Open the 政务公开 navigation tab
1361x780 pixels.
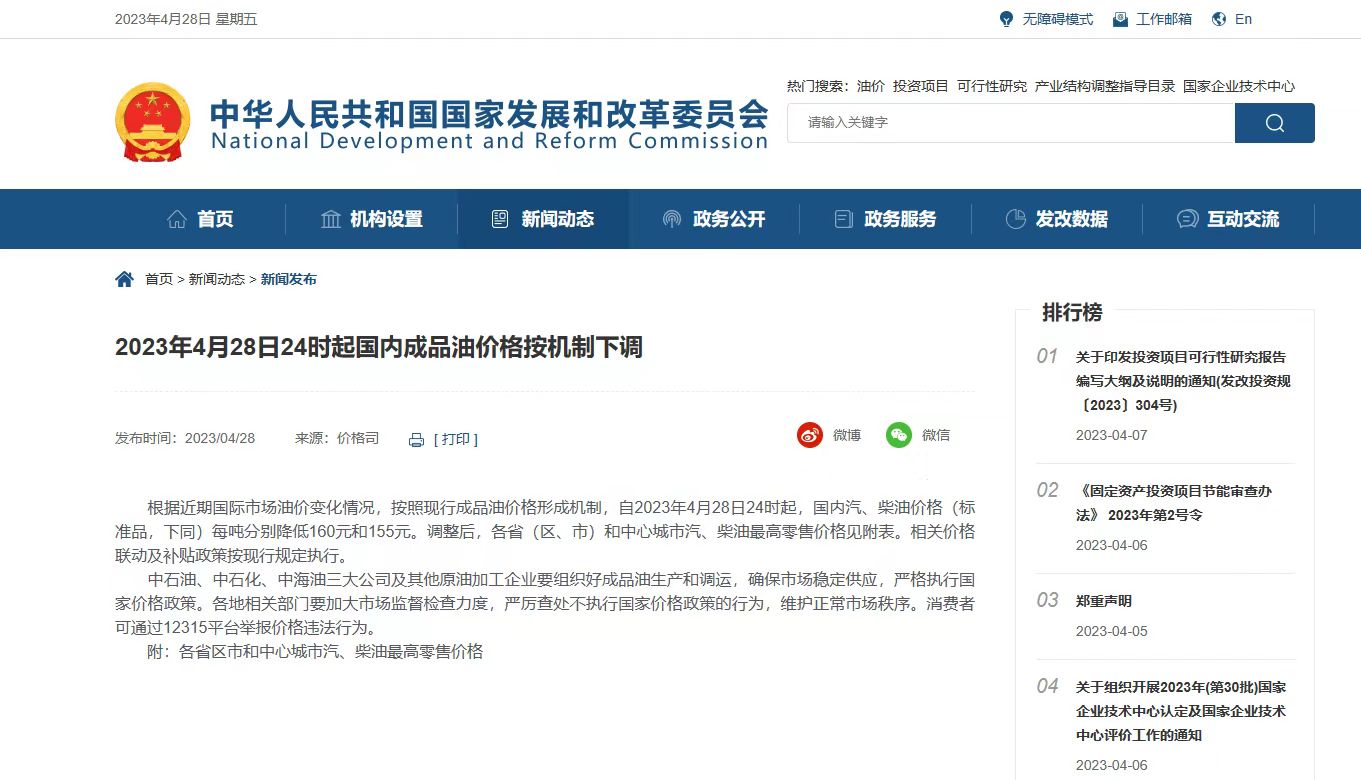714,219
